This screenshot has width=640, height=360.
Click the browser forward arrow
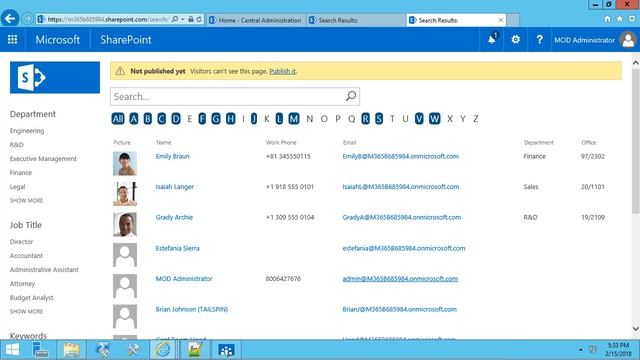27,19
